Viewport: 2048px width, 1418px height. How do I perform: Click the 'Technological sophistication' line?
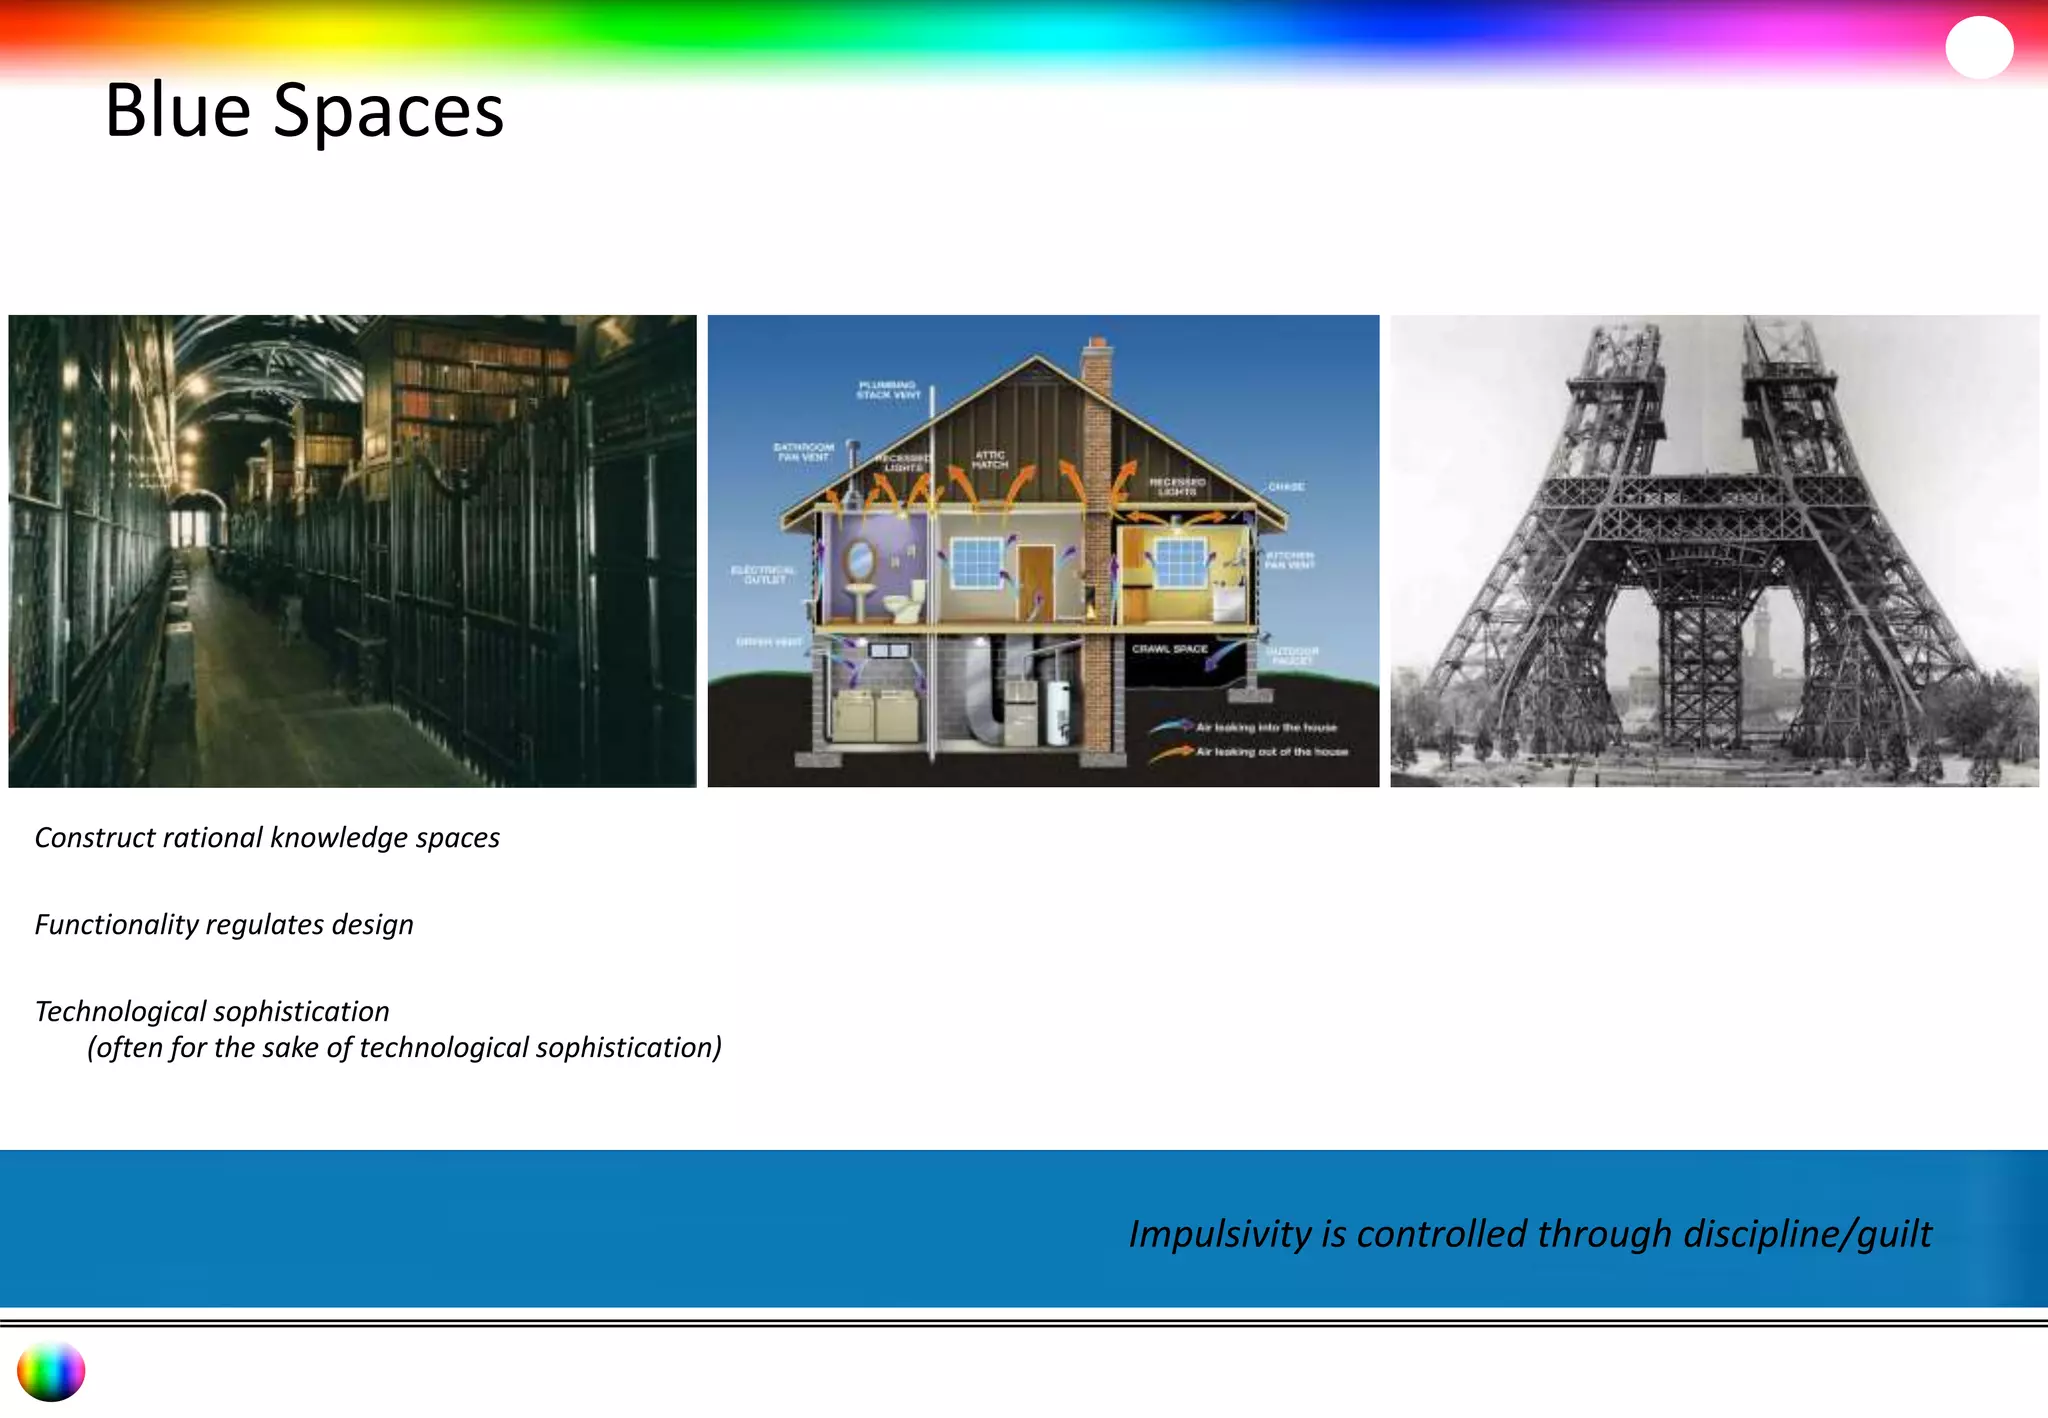click(x=212, y=1011)
